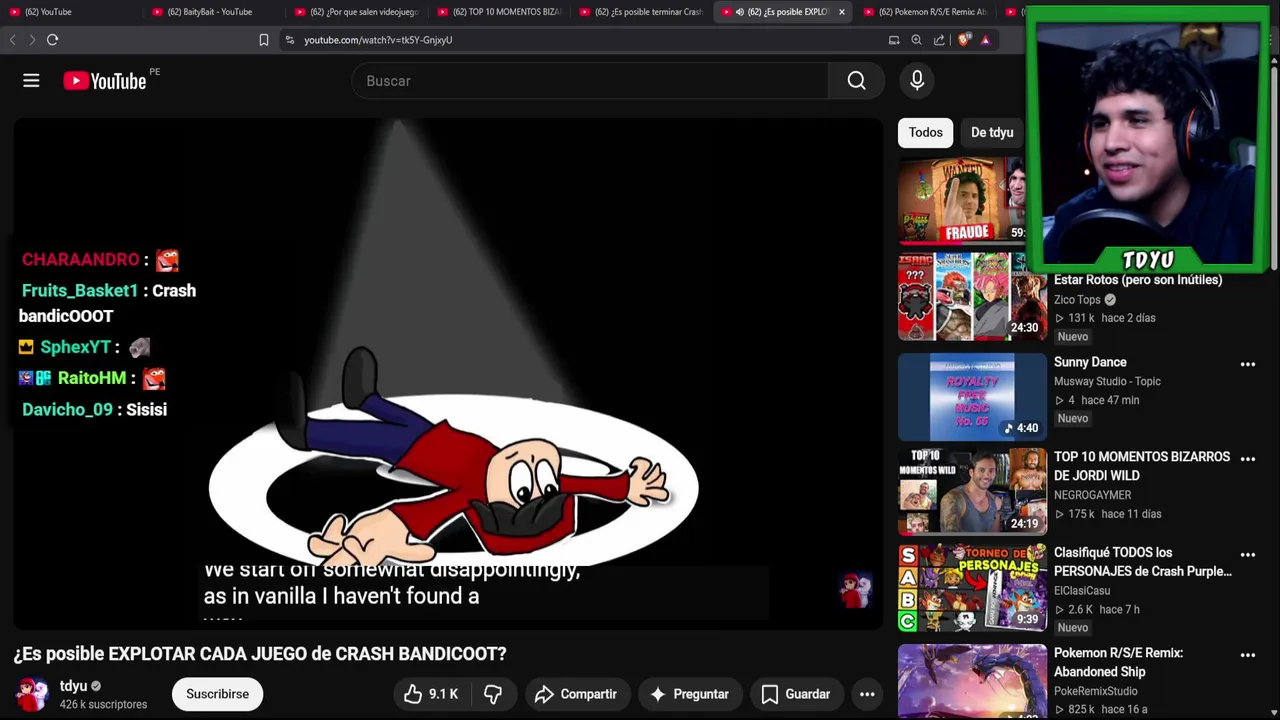Viewport: 1280px width, 720px height.
Task: Open tdyu channel avatar
Action: 31,694
